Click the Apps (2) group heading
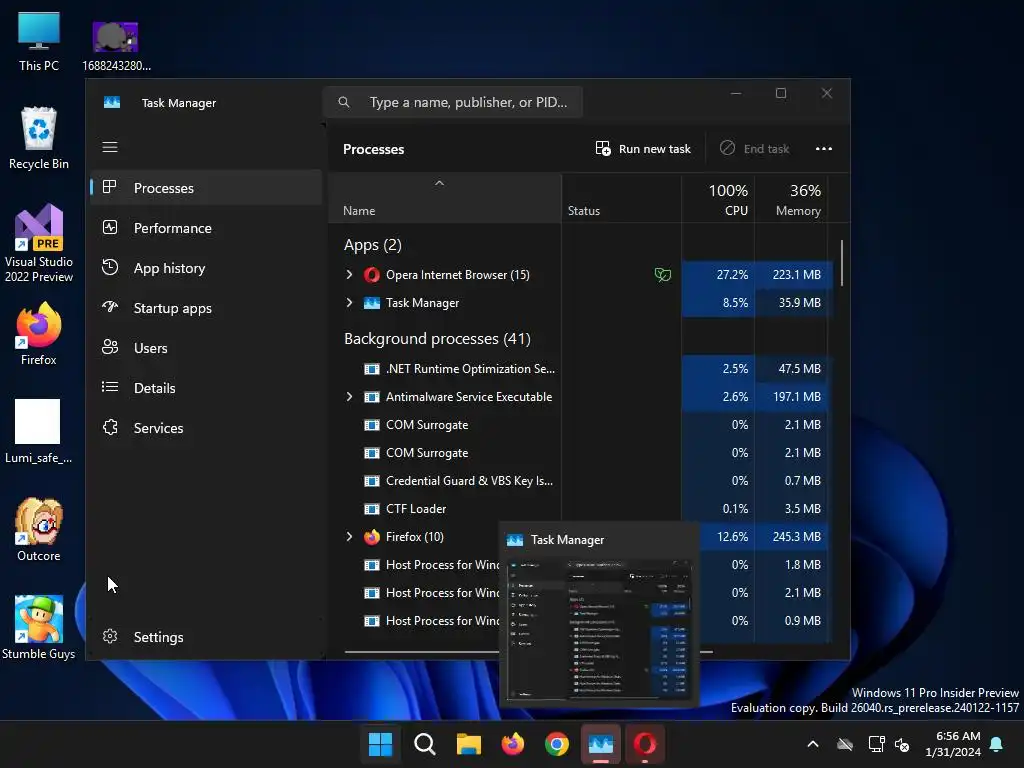 [x=372, y=245]
